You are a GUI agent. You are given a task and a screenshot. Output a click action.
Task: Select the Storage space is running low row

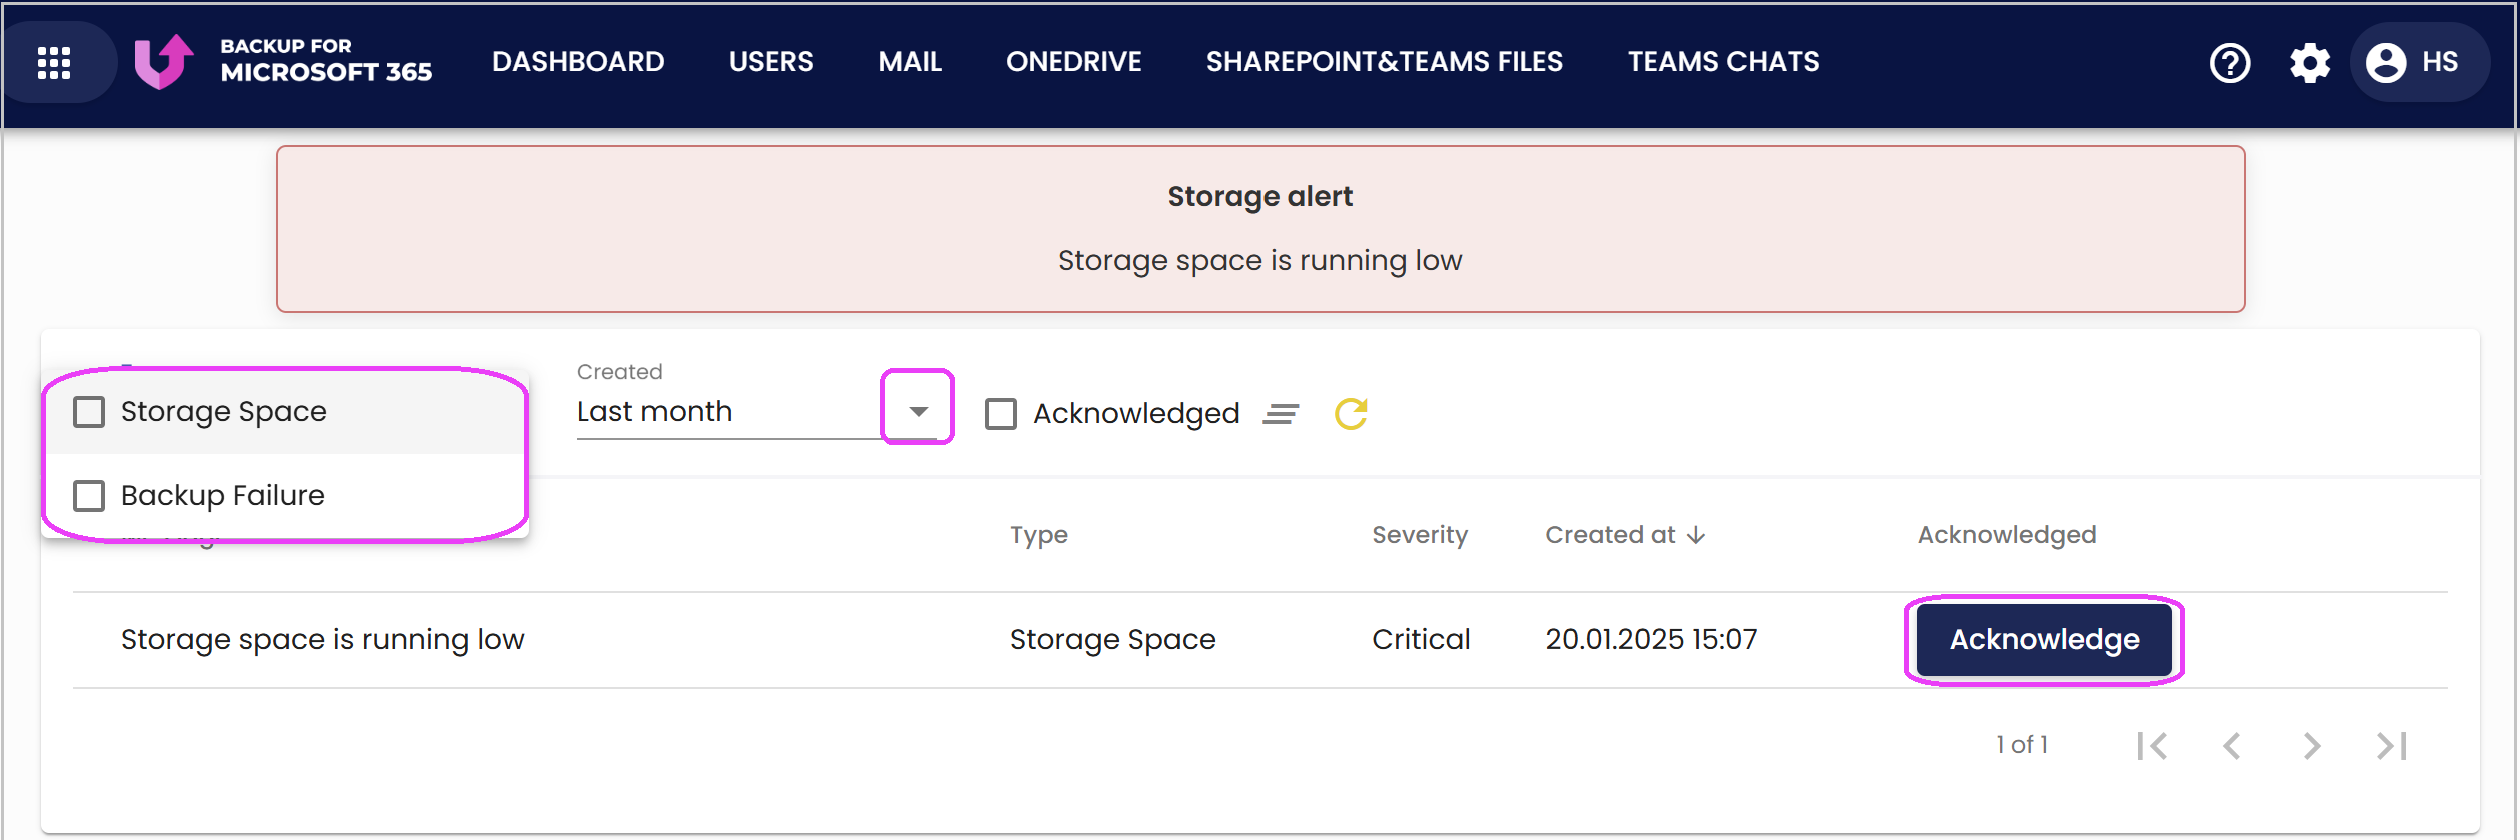tap(1260, 639)
